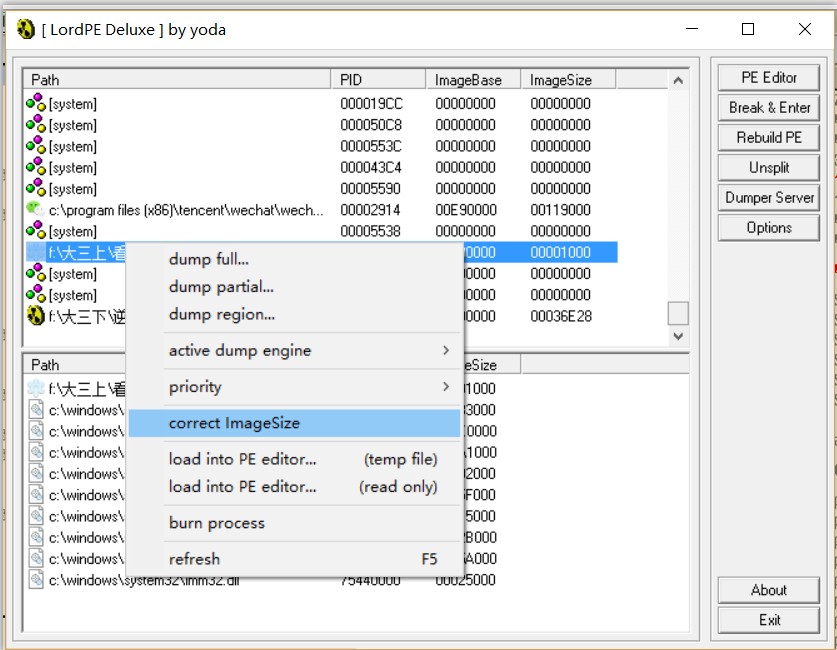Sort processes by PID column header
837x650 pixels.
377,79
